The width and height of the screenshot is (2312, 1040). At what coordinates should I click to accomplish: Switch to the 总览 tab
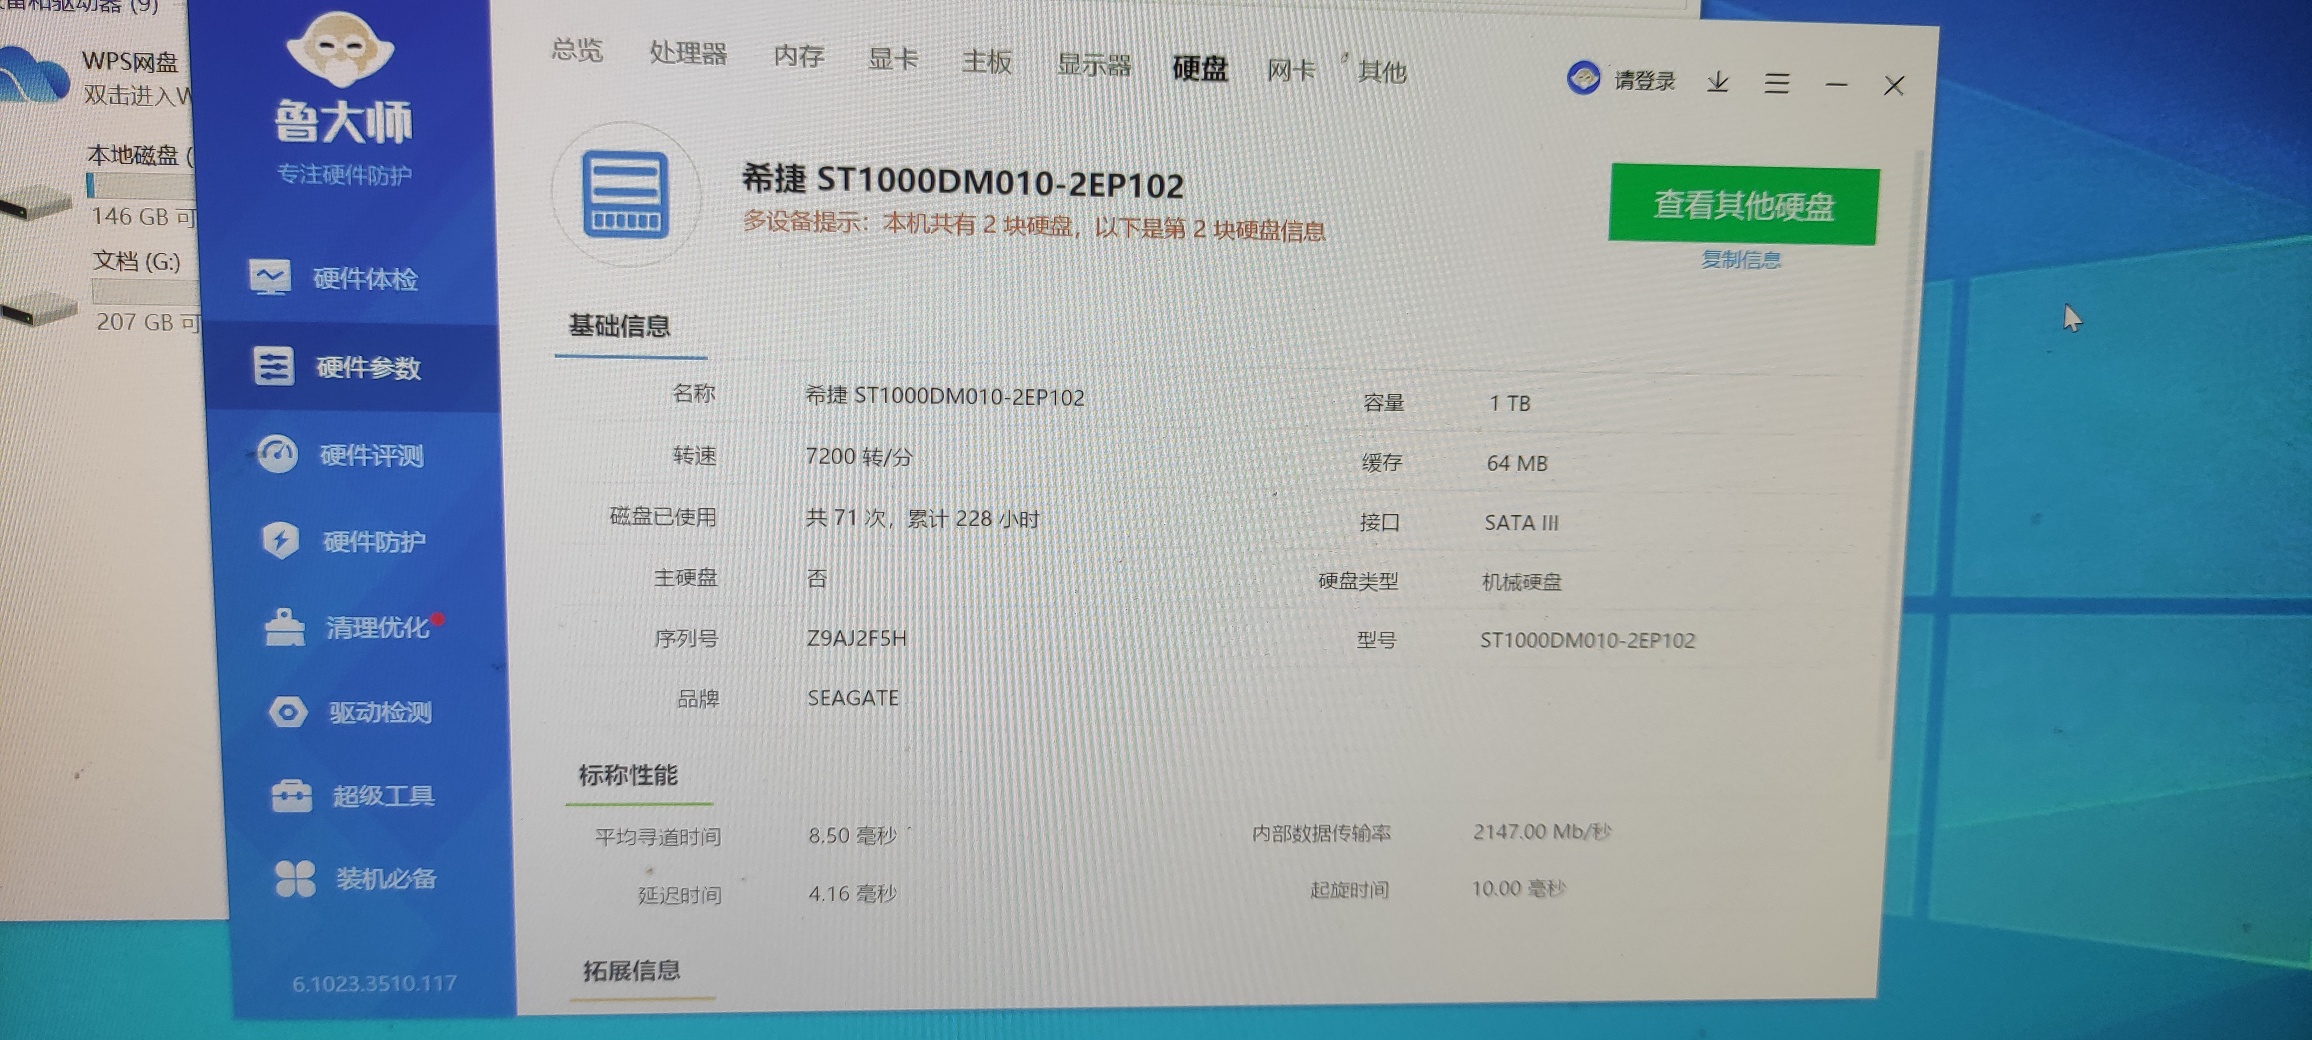point(577,49)
